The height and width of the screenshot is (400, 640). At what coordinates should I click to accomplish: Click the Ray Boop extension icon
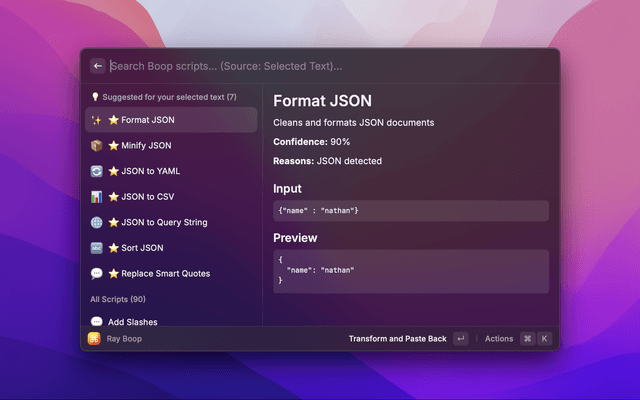[x=94, y=339]
